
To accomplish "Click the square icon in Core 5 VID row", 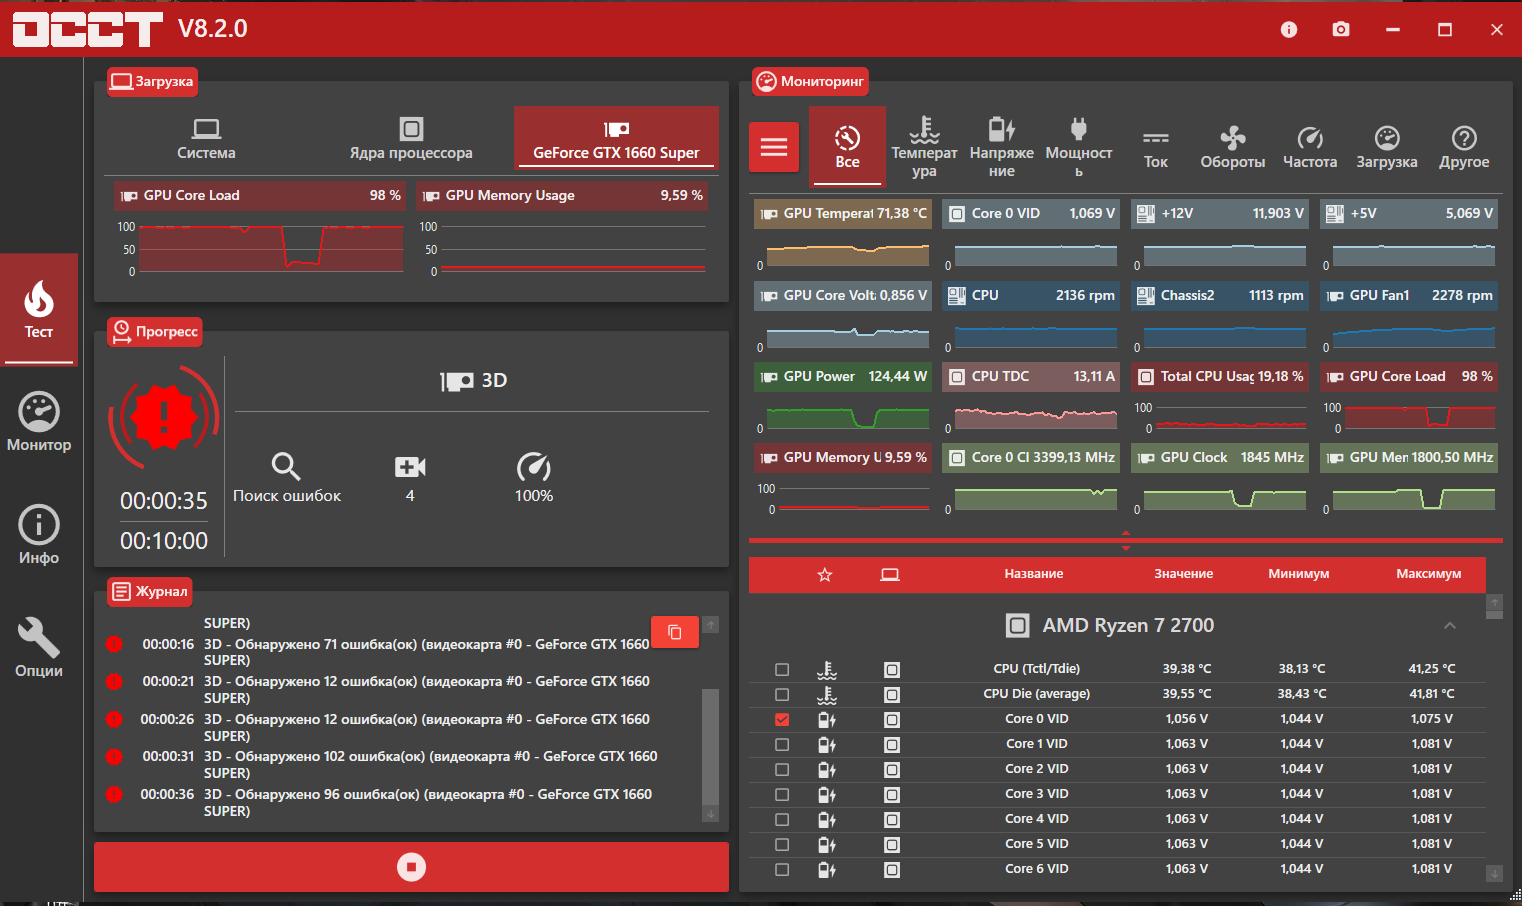I will (x=892, y=845).
